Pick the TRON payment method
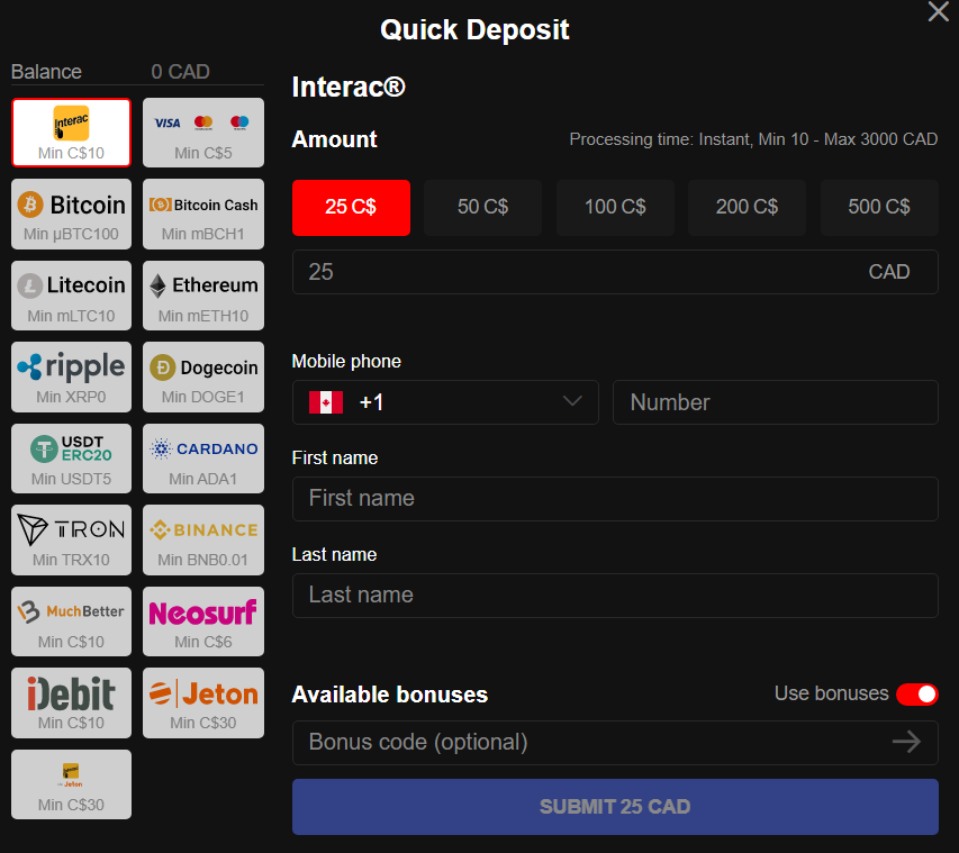The height and width of the screenshot is (853, 959). 71,540
